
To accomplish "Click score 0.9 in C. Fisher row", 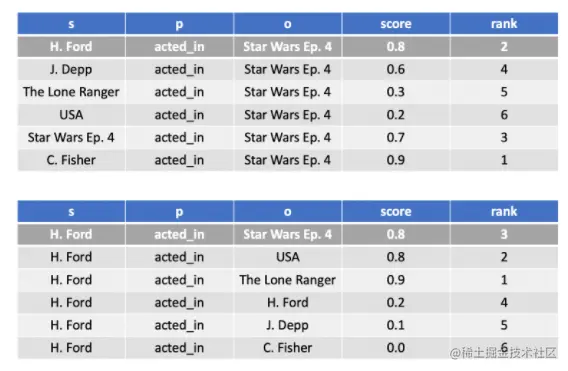I will click(396, 160).
